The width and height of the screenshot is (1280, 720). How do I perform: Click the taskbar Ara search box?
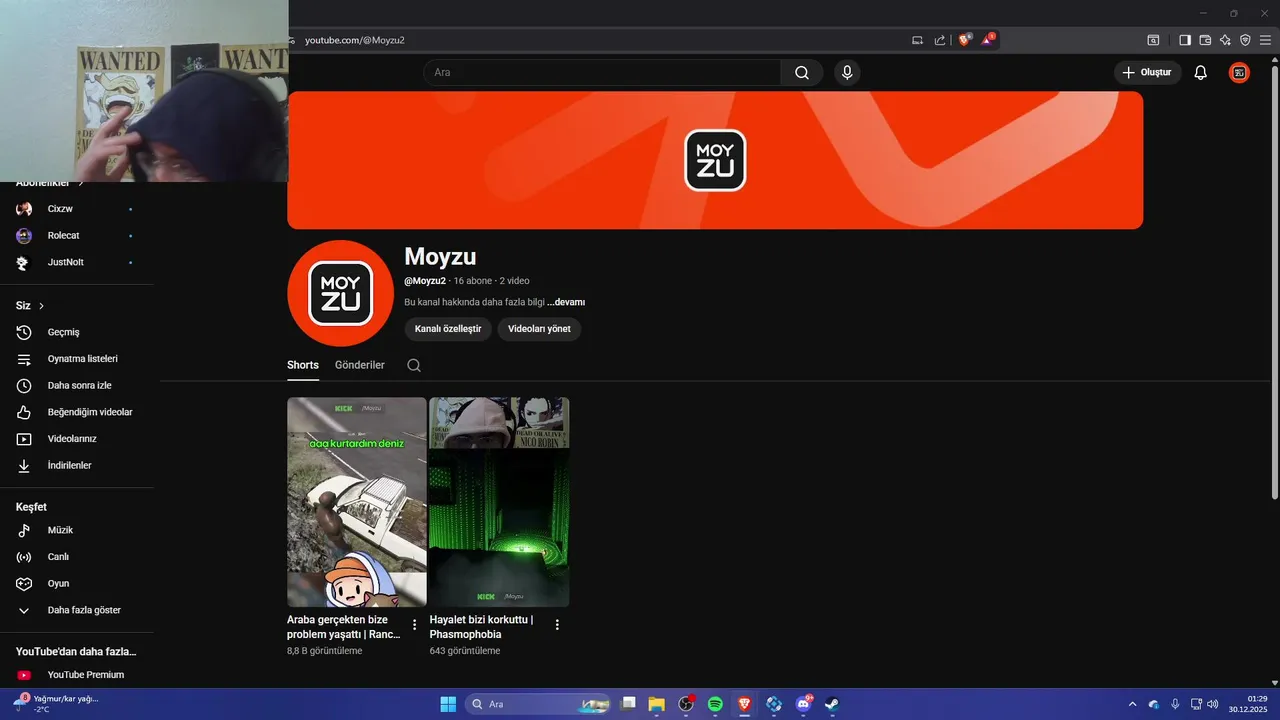tap(539, 704)
